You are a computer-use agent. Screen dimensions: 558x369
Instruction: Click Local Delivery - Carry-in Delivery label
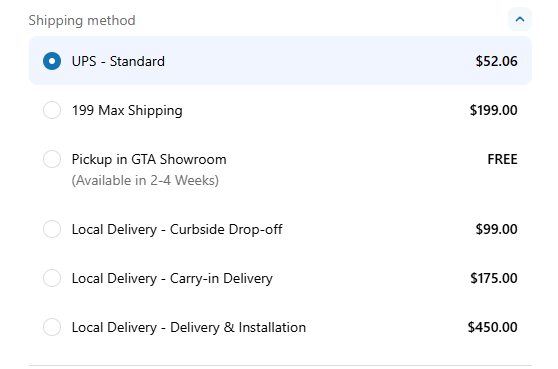pos(172,279)
